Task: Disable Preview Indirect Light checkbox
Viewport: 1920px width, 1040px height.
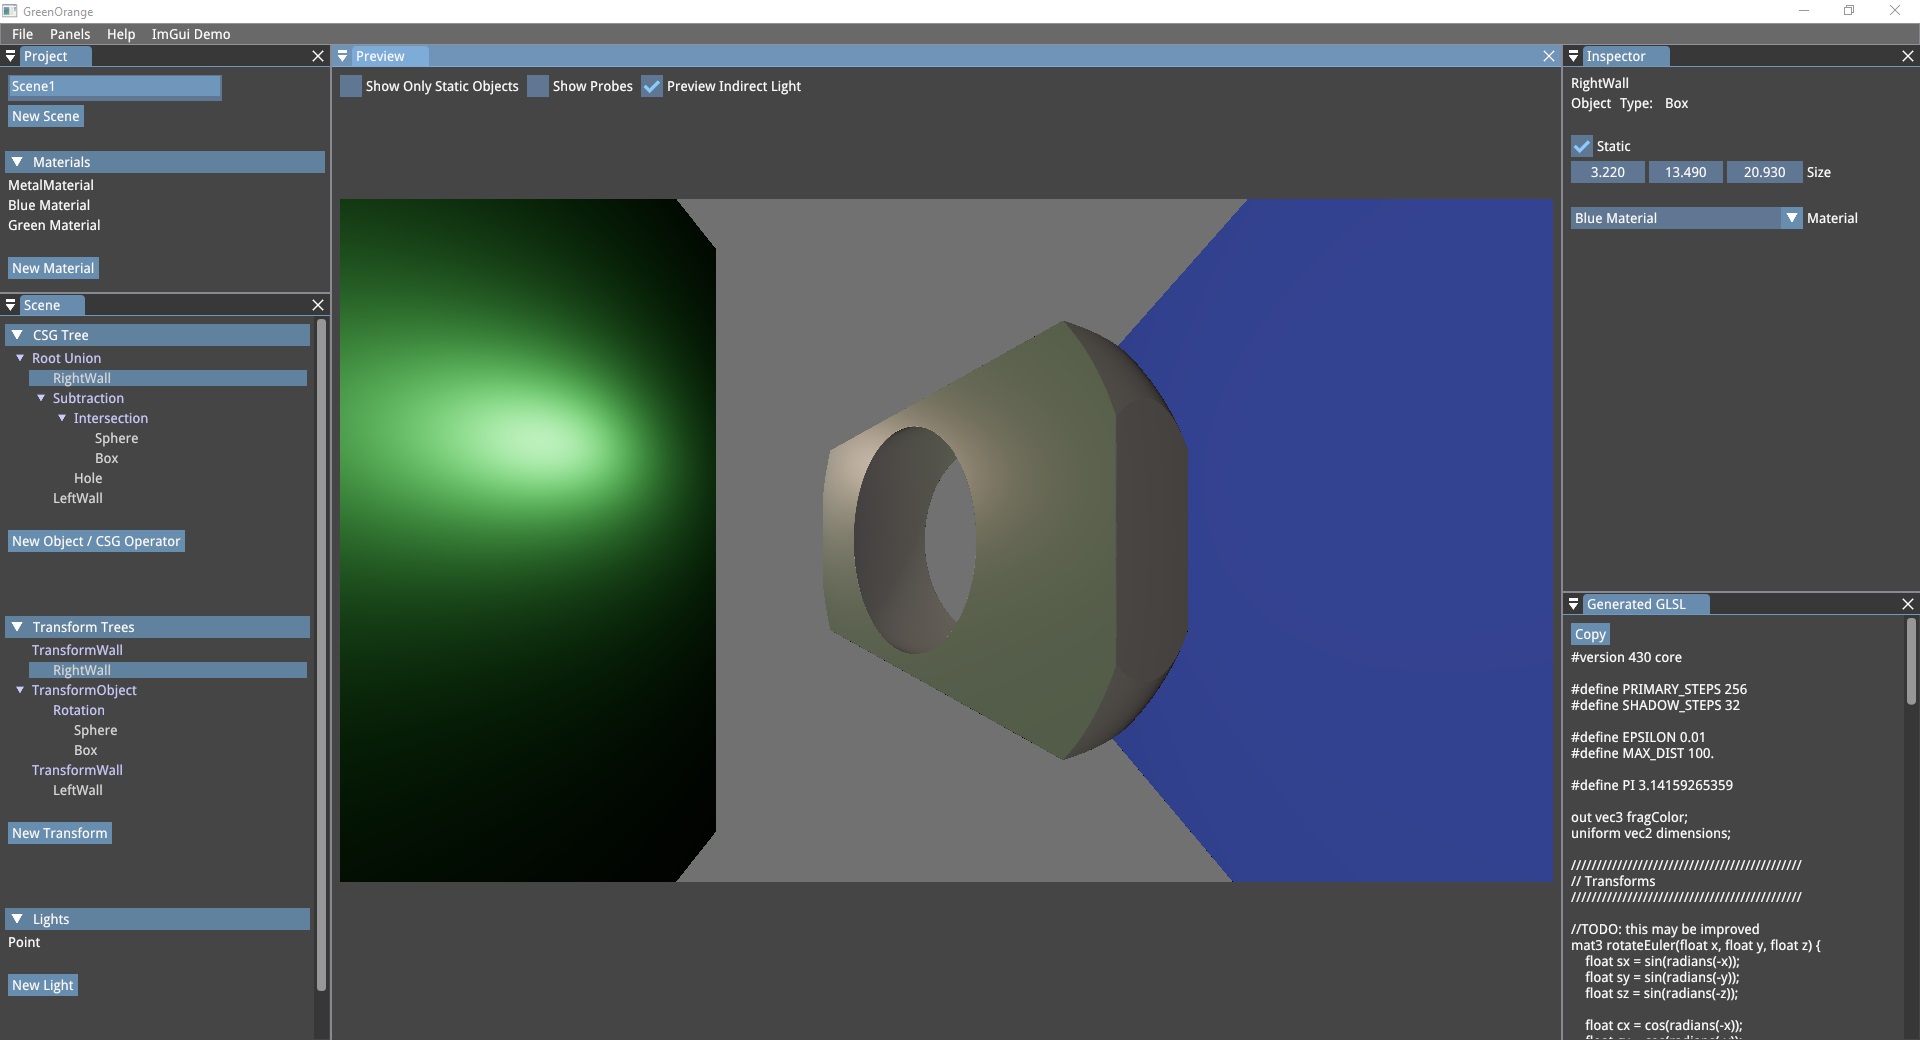Action: coord(652,87)
